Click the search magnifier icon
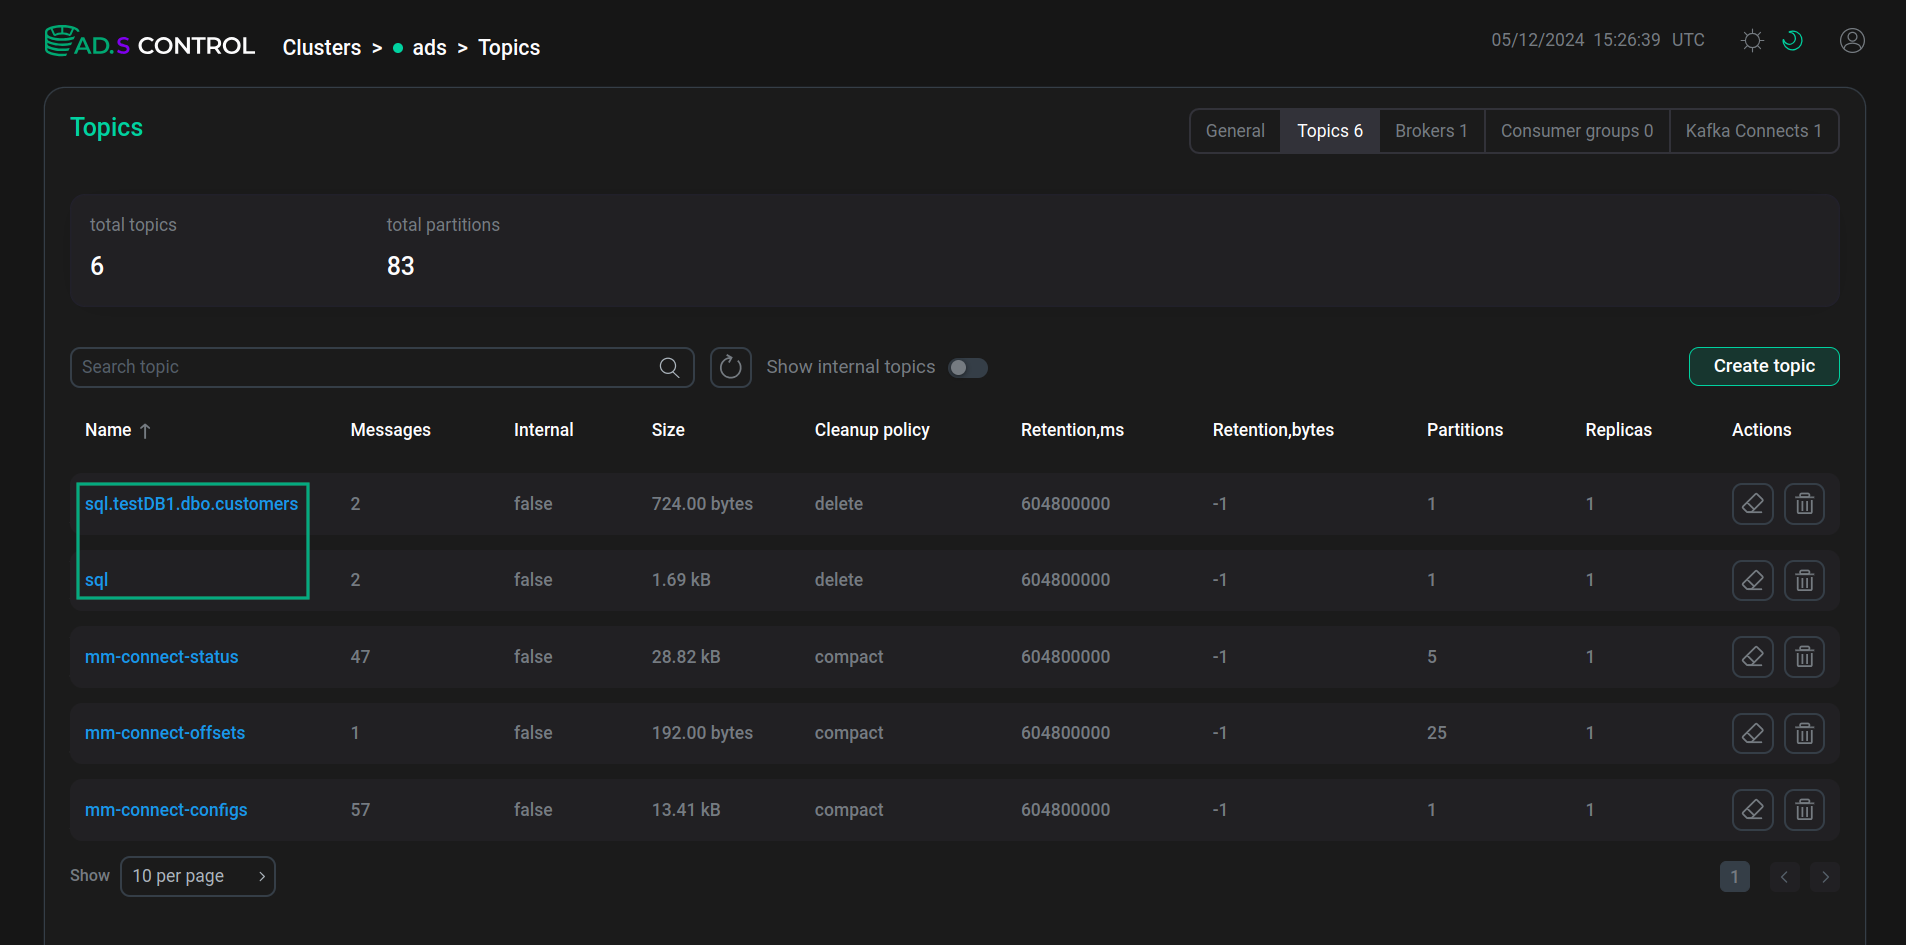Image resolution: width=1906 pixels, height=945 pixels. coord(670,367)
